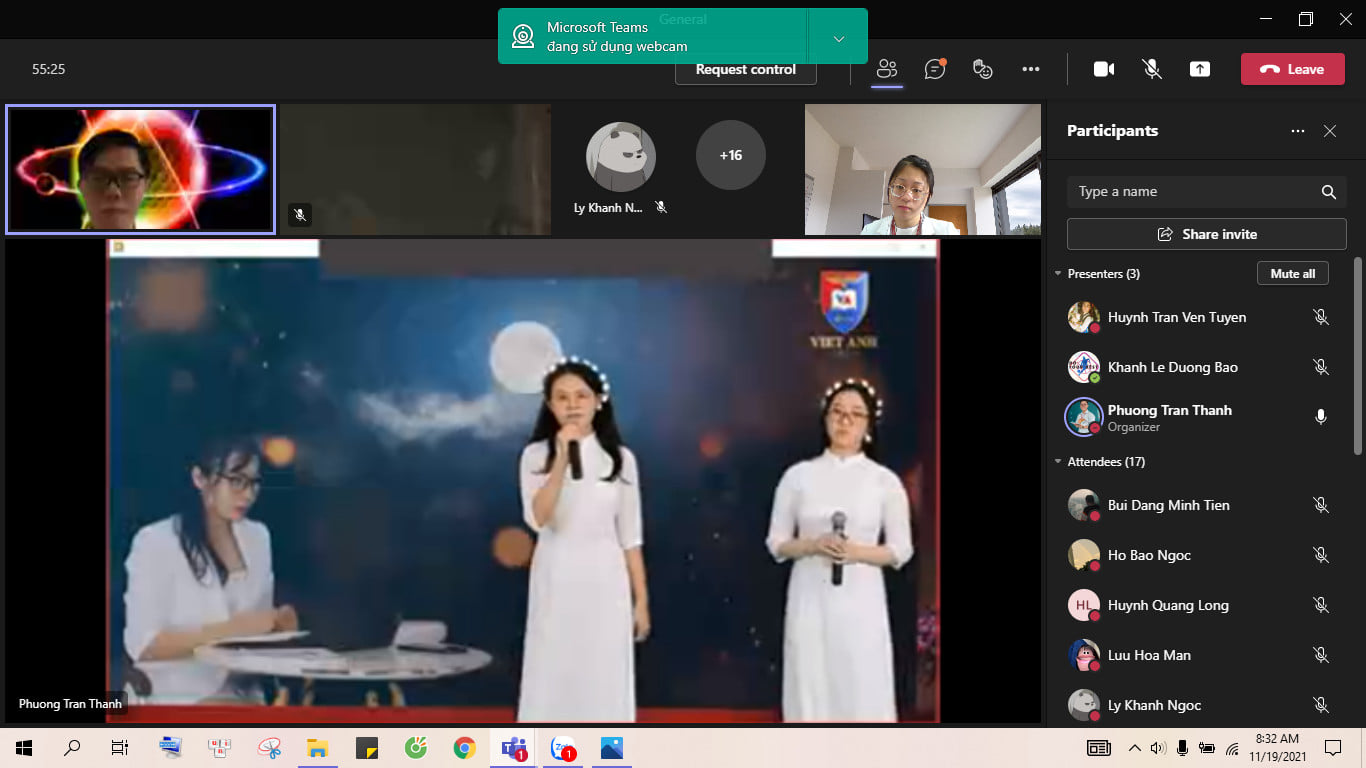Open the conversation chat icon in toolbar
The height and width of the screenshot is (768, 1366).
(935, 69)
